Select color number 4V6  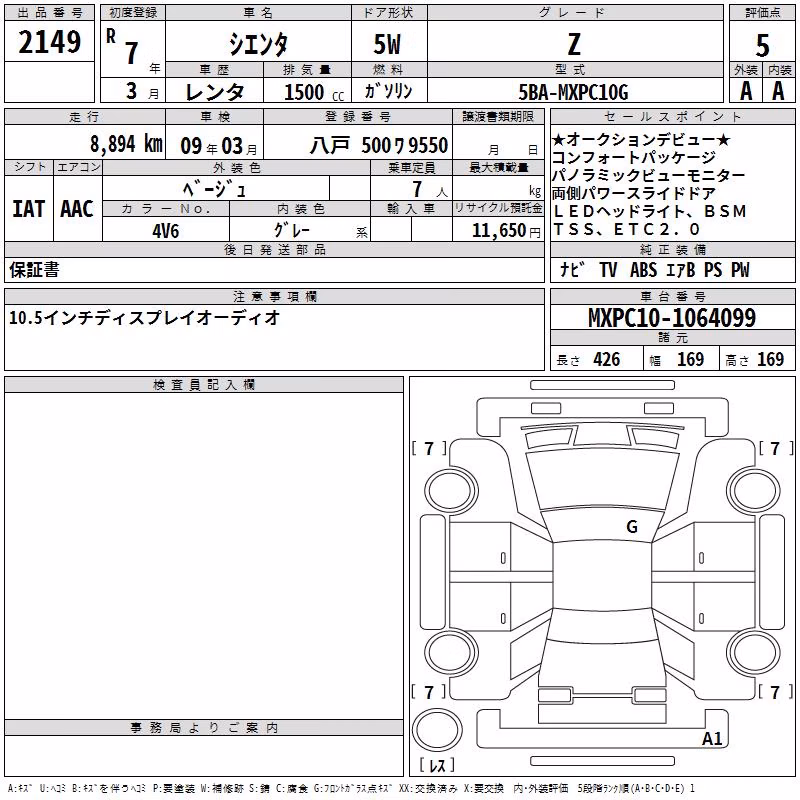click(x=166, y=231)
